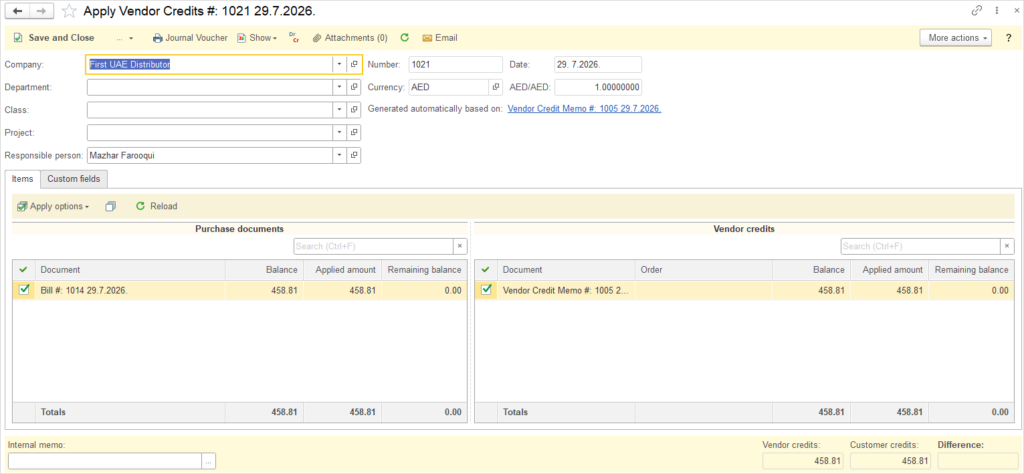The height and width of the screenshot is (474, 1024).
Task: Click the Difference field
Action: (x=978, y=461)
